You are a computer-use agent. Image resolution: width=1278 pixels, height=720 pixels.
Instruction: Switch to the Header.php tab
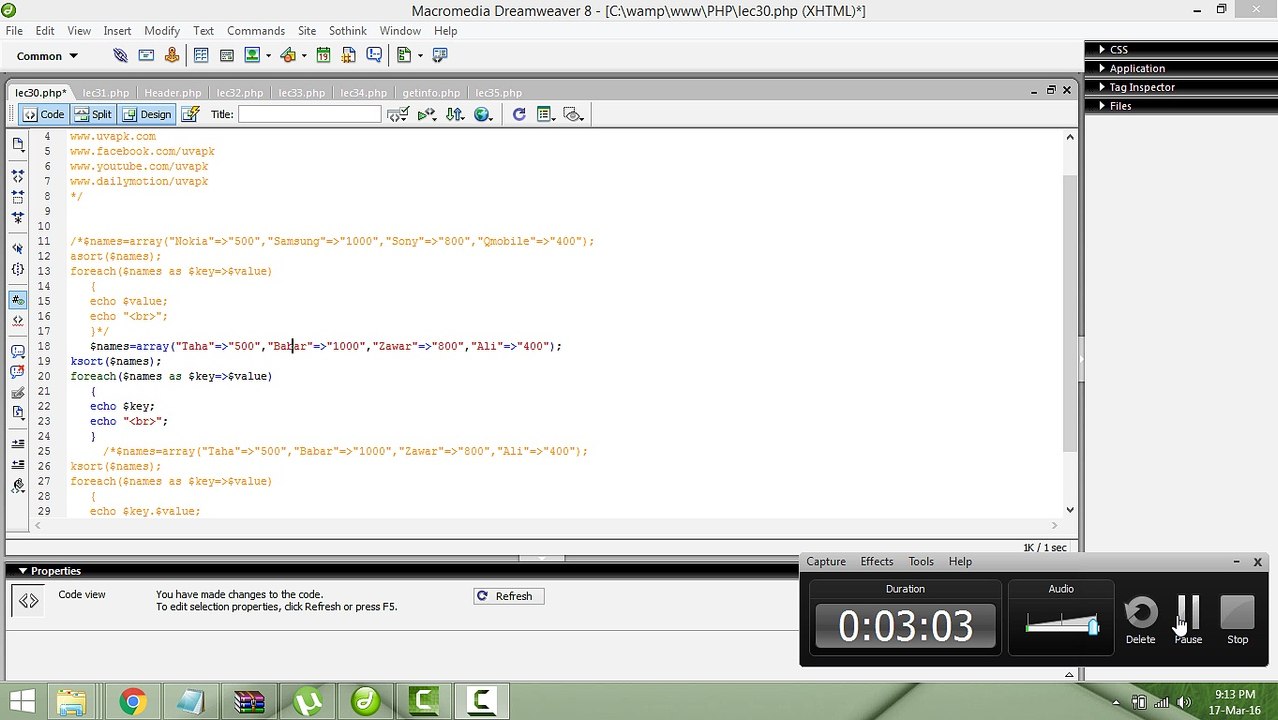click(x=172, y=93)
